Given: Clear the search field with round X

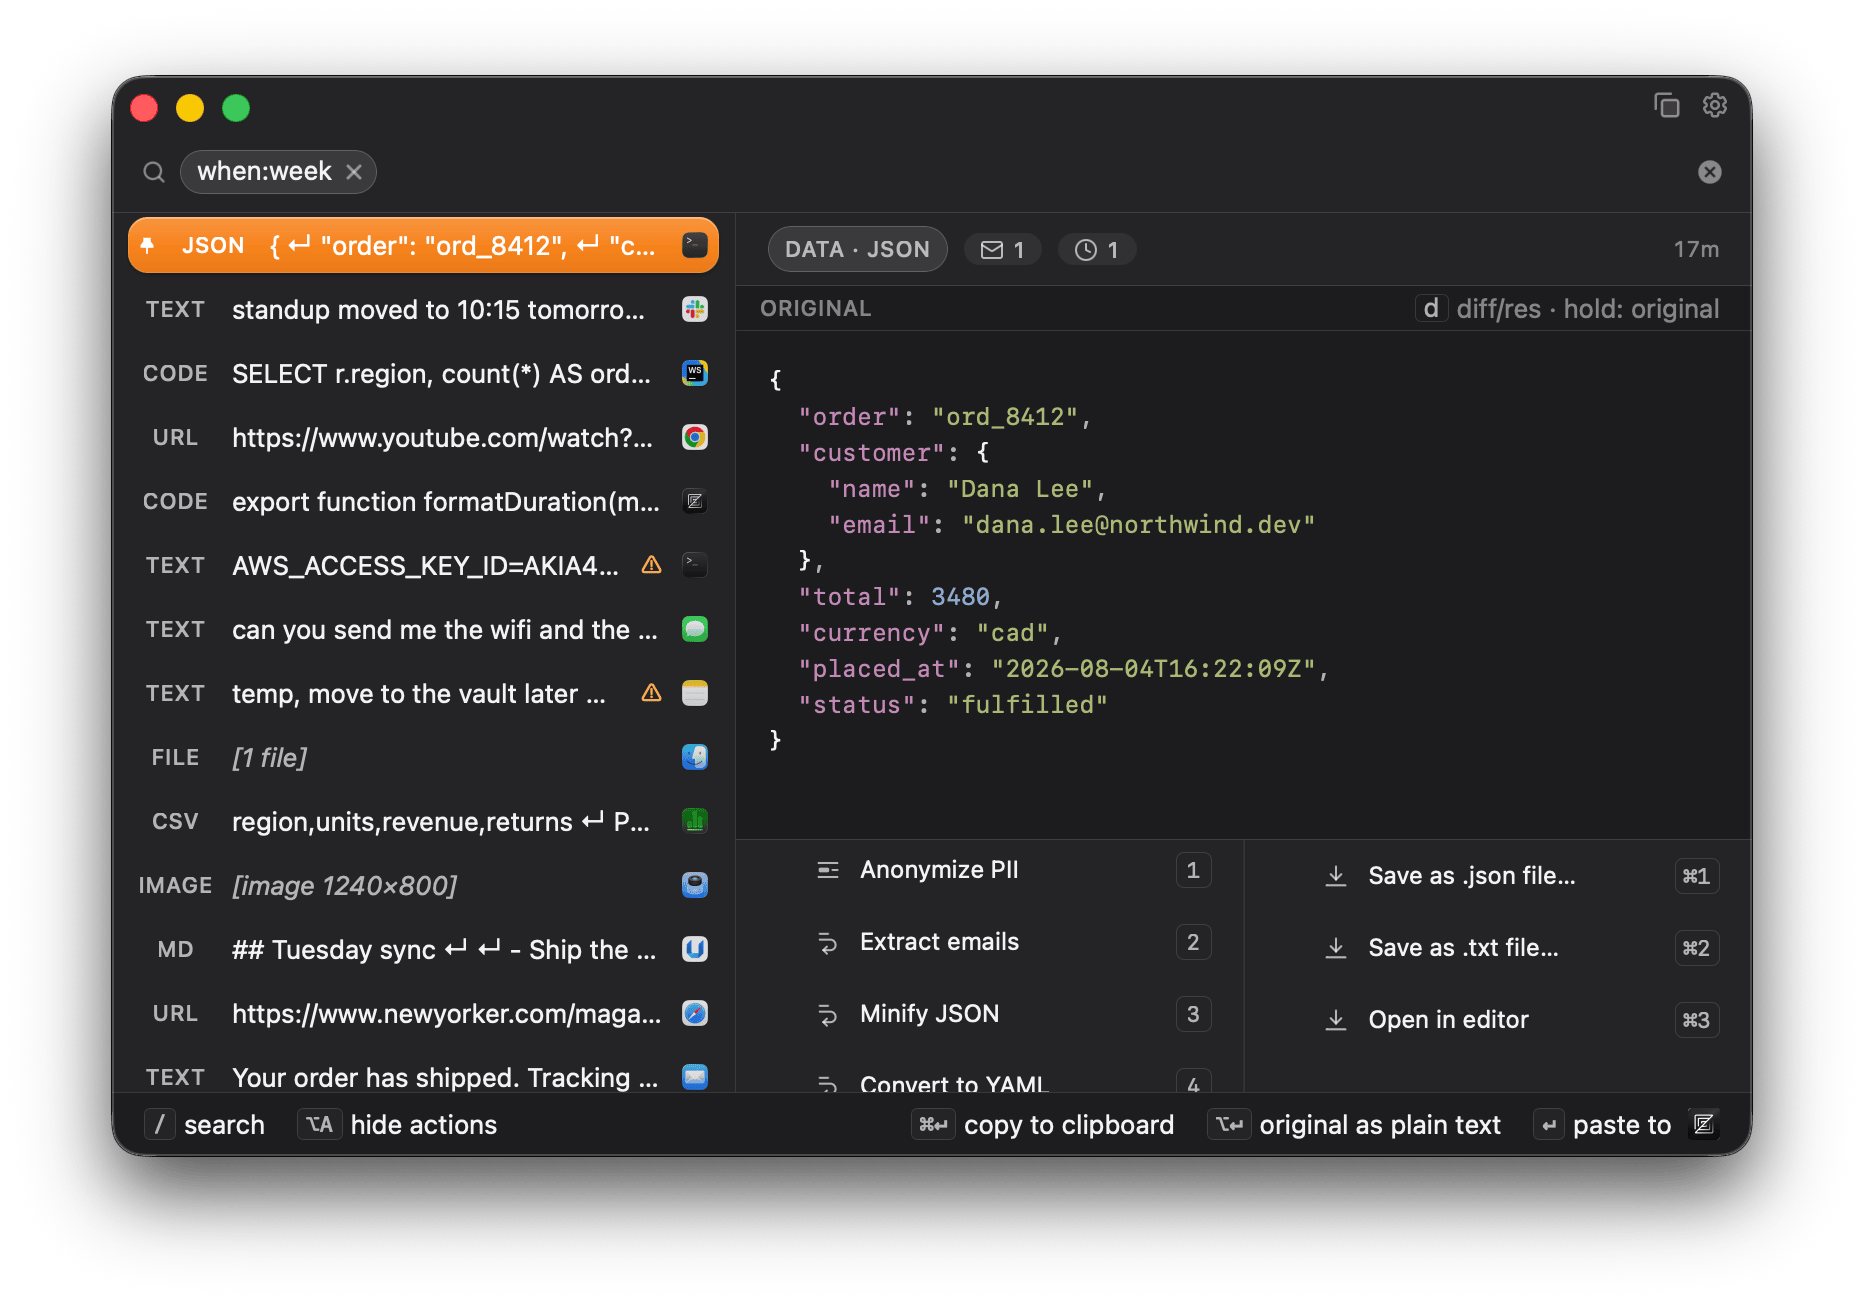Looking at the screenshot, I should click(1710, 172).
